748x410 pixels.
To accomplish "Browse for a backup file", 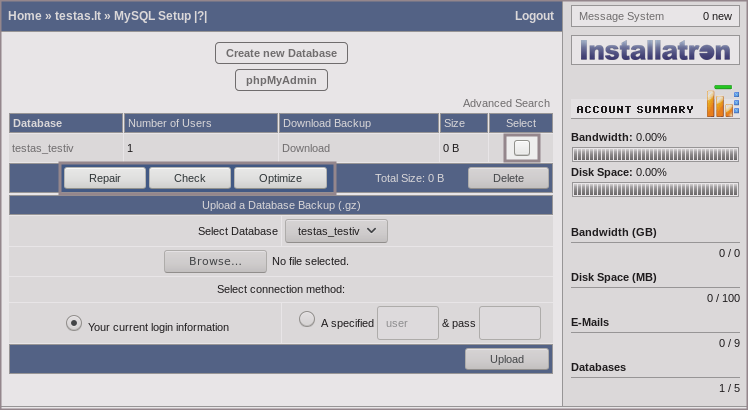I will tap(215, 261).
